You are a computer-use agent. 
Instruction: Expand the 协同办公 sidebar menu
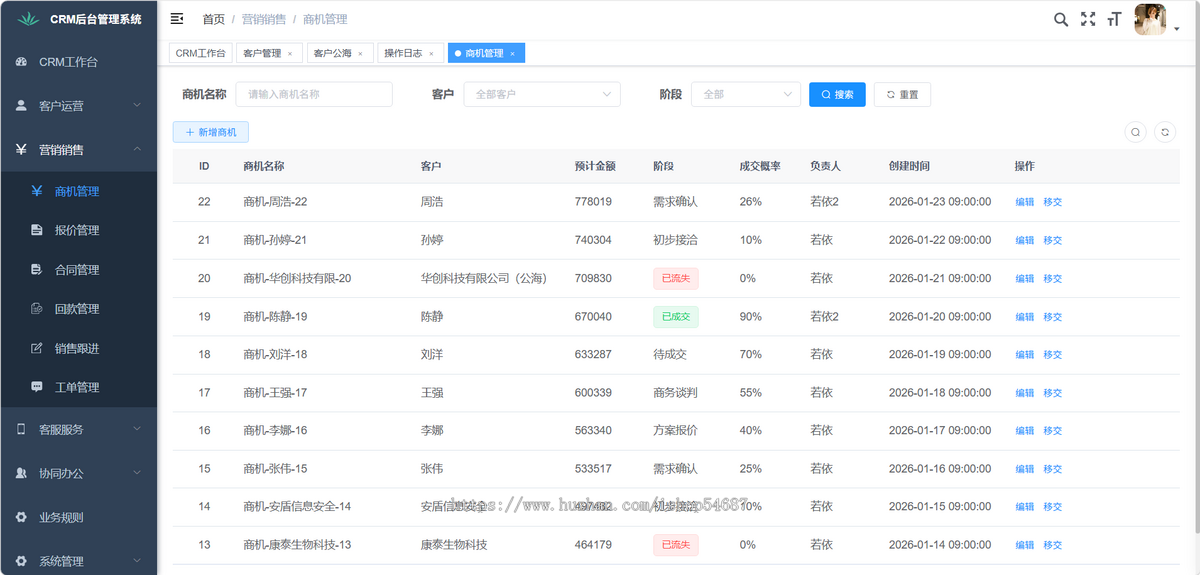click(78, 474)
